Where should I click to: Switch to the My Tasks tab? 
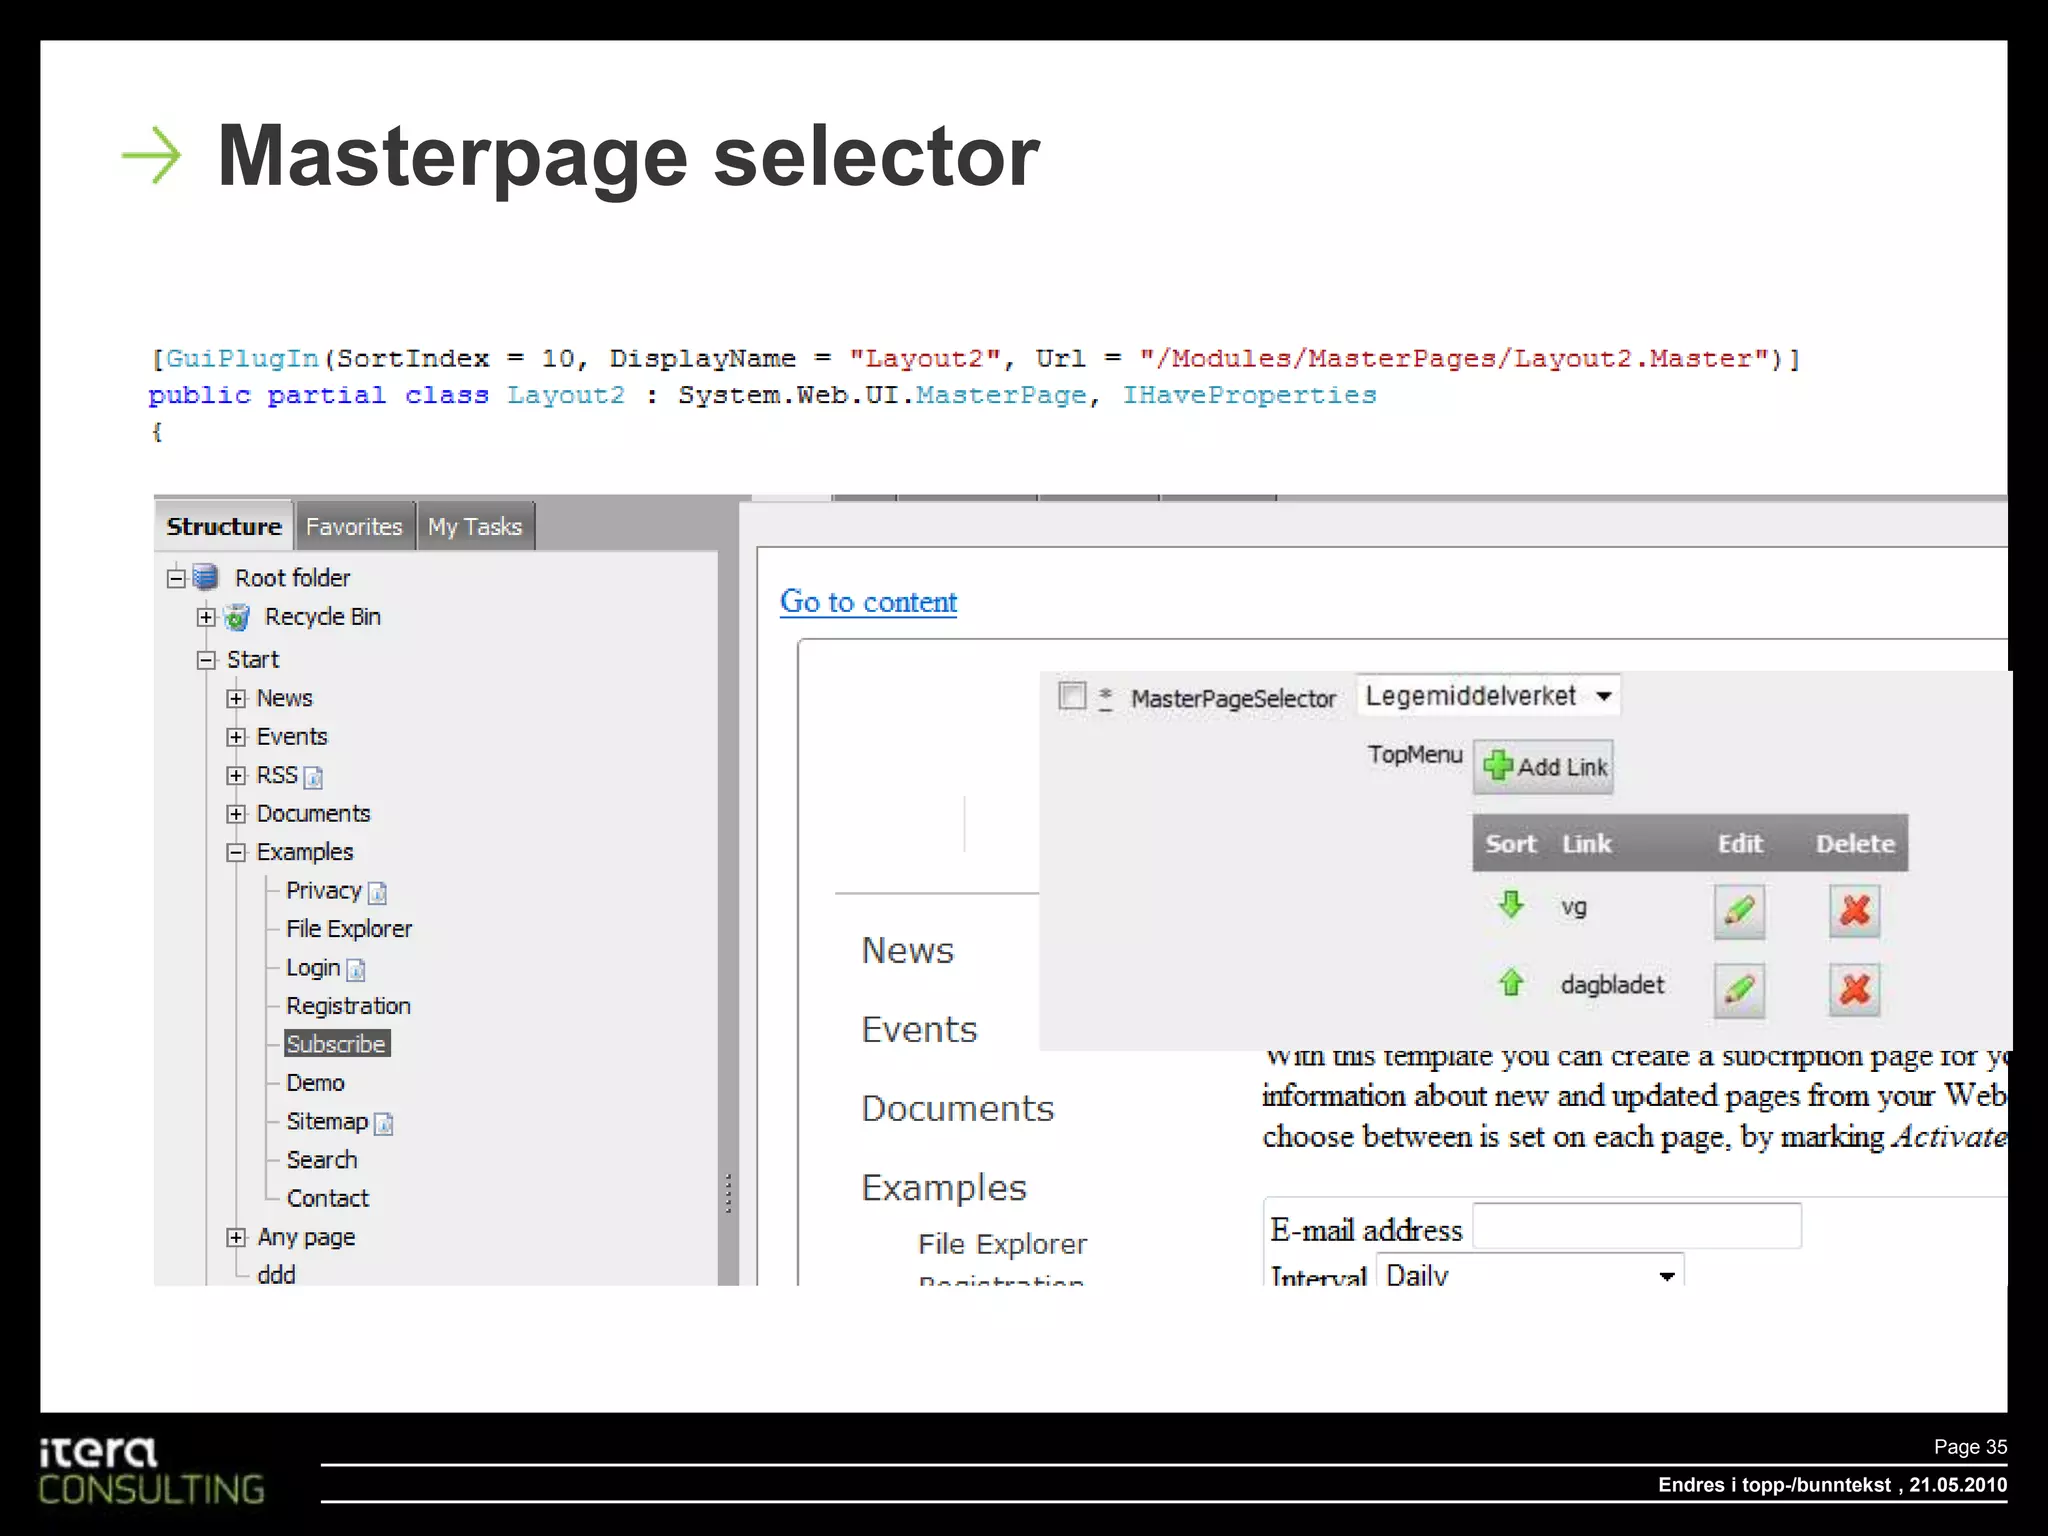tap(475, 527)
